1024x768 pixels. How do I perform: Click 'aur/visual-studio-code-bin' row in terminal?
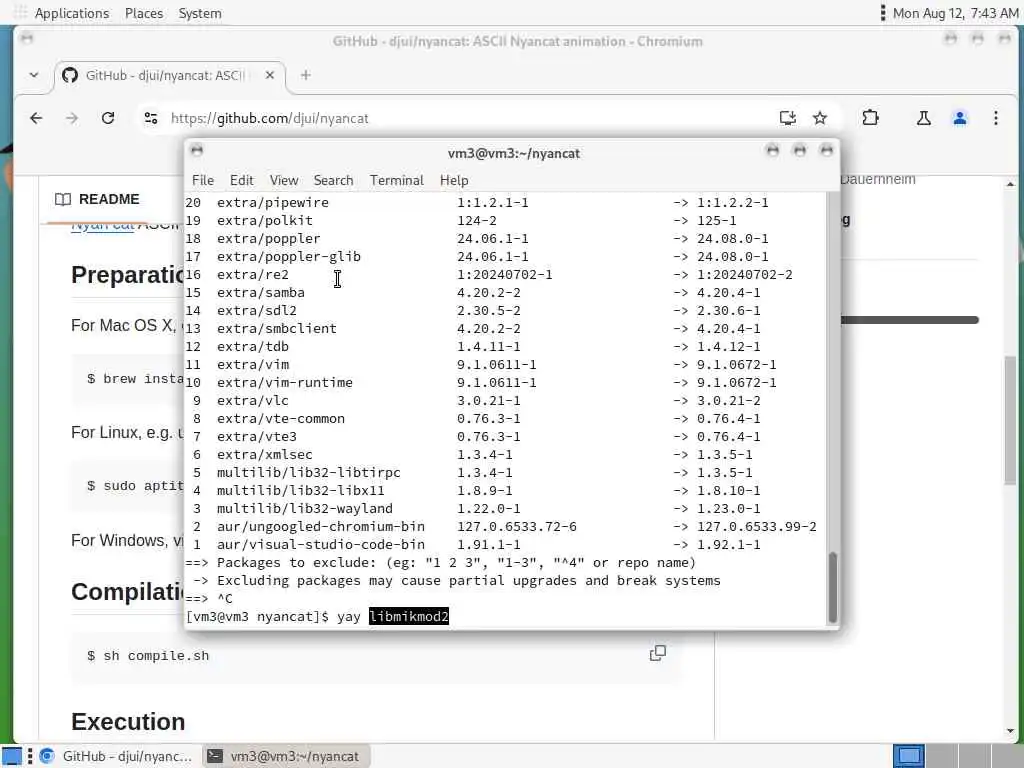pos(473,545)
